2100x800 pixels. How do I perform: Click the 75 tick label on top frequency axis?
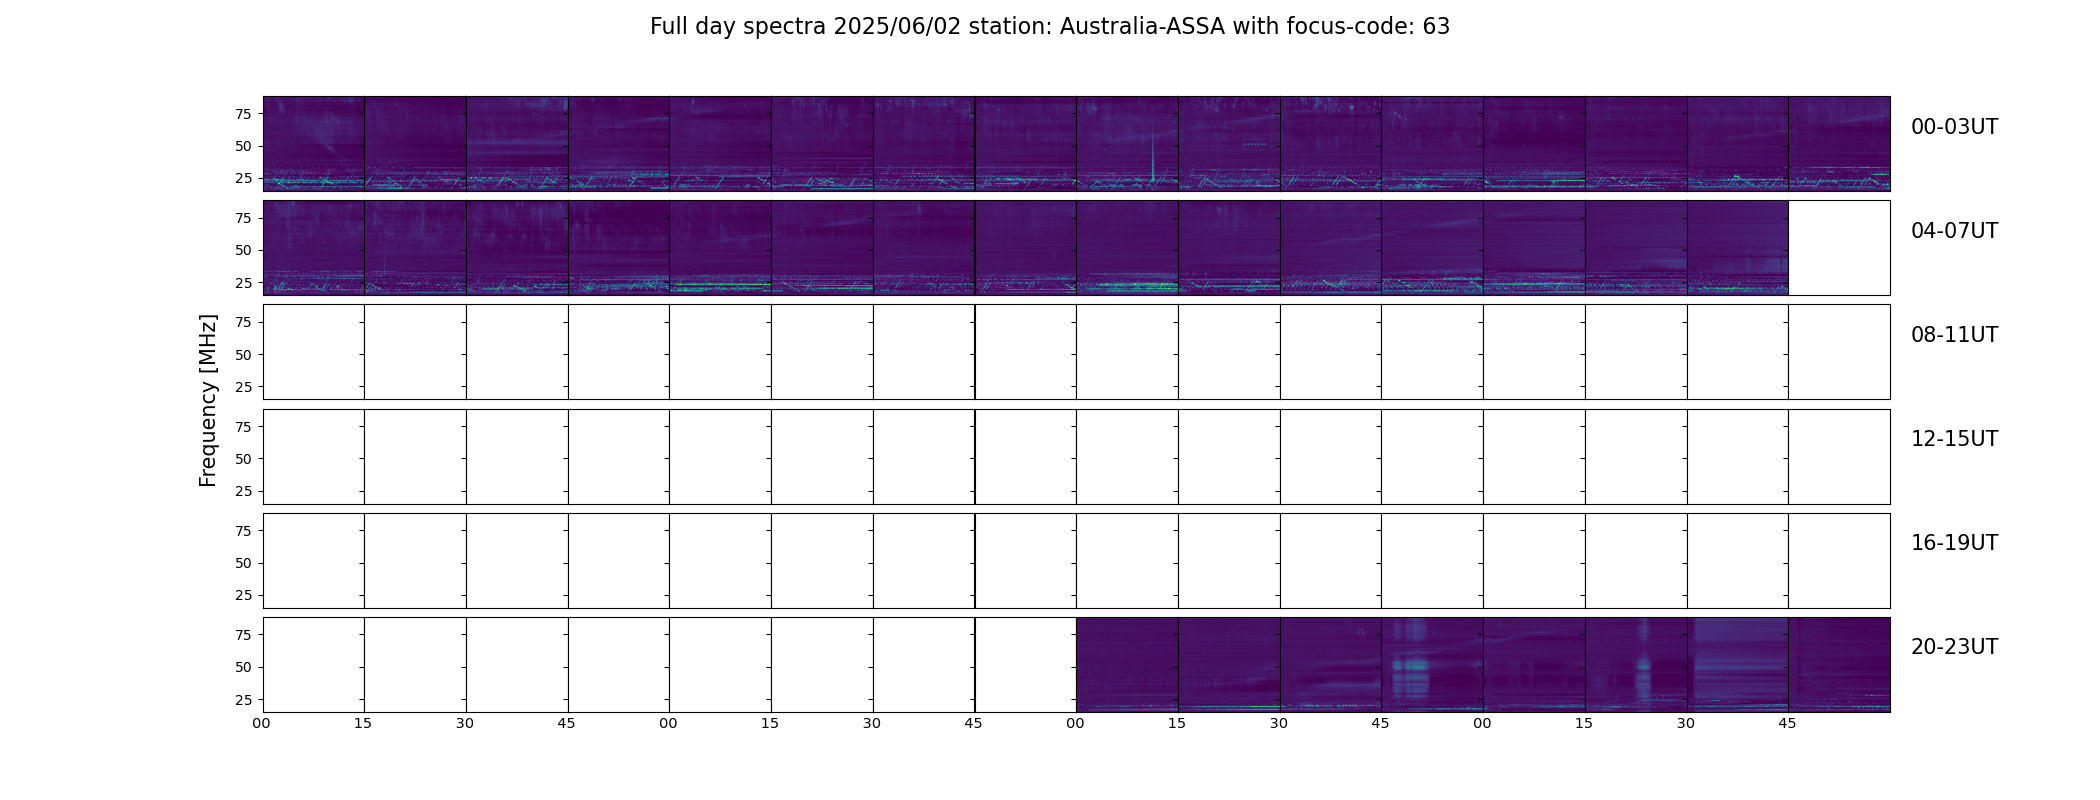pos(242,114)
